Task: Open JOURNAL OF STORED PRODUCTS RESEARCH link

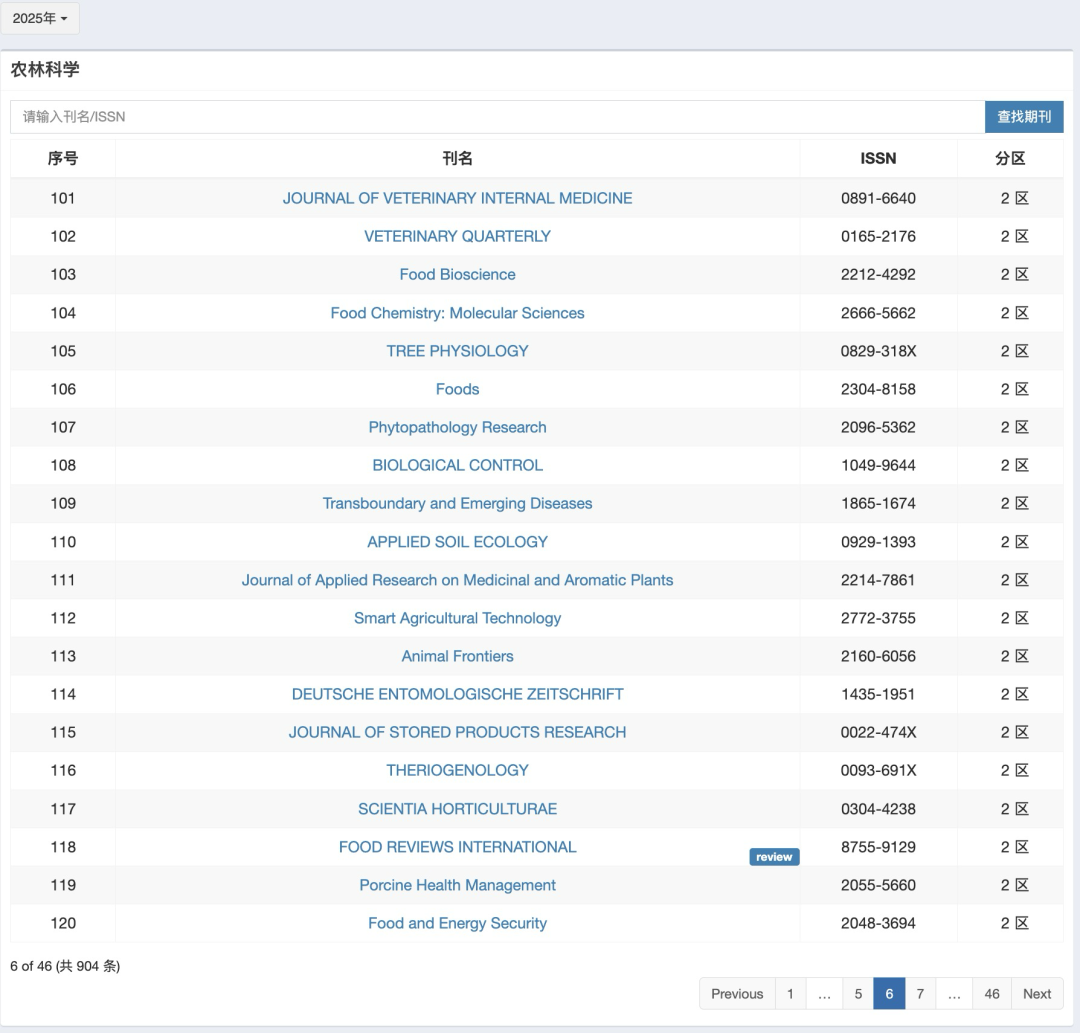Action: coord(457,732)
